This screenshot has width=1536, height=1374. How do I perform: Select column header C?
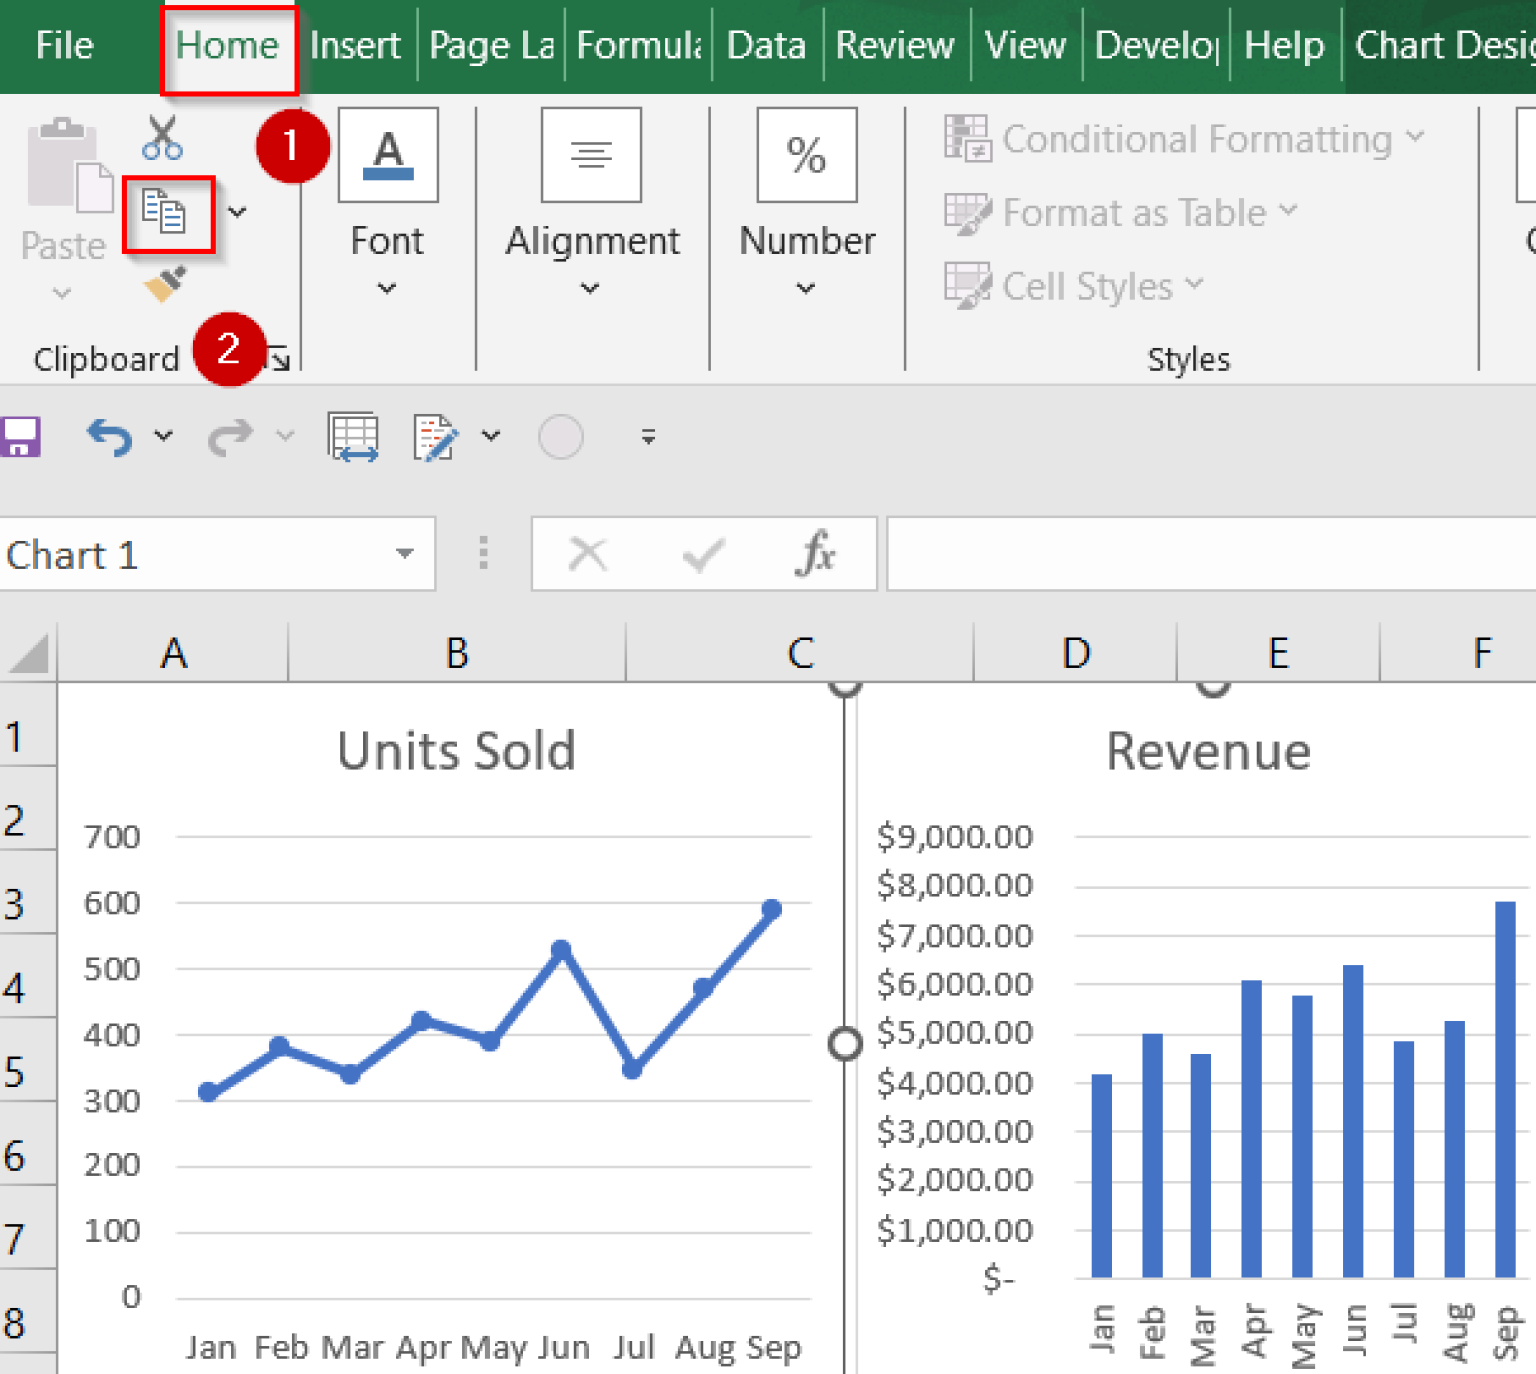798,653
